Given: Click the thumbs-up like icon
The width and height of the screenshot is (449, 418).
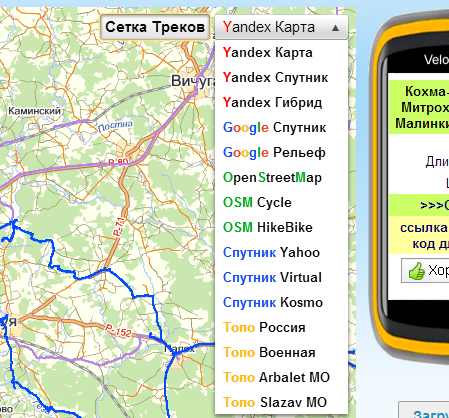Looking at the screenshot, I should pos(417,271).
